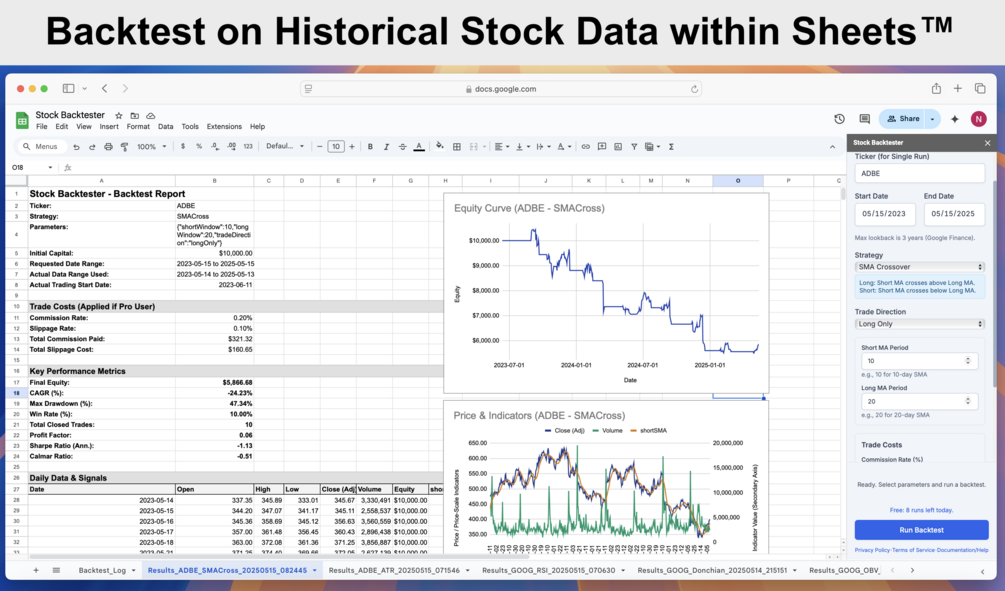The image size is (1005, 591).
Task: Toggle strikethrough formatting
Action: point(403,147)
